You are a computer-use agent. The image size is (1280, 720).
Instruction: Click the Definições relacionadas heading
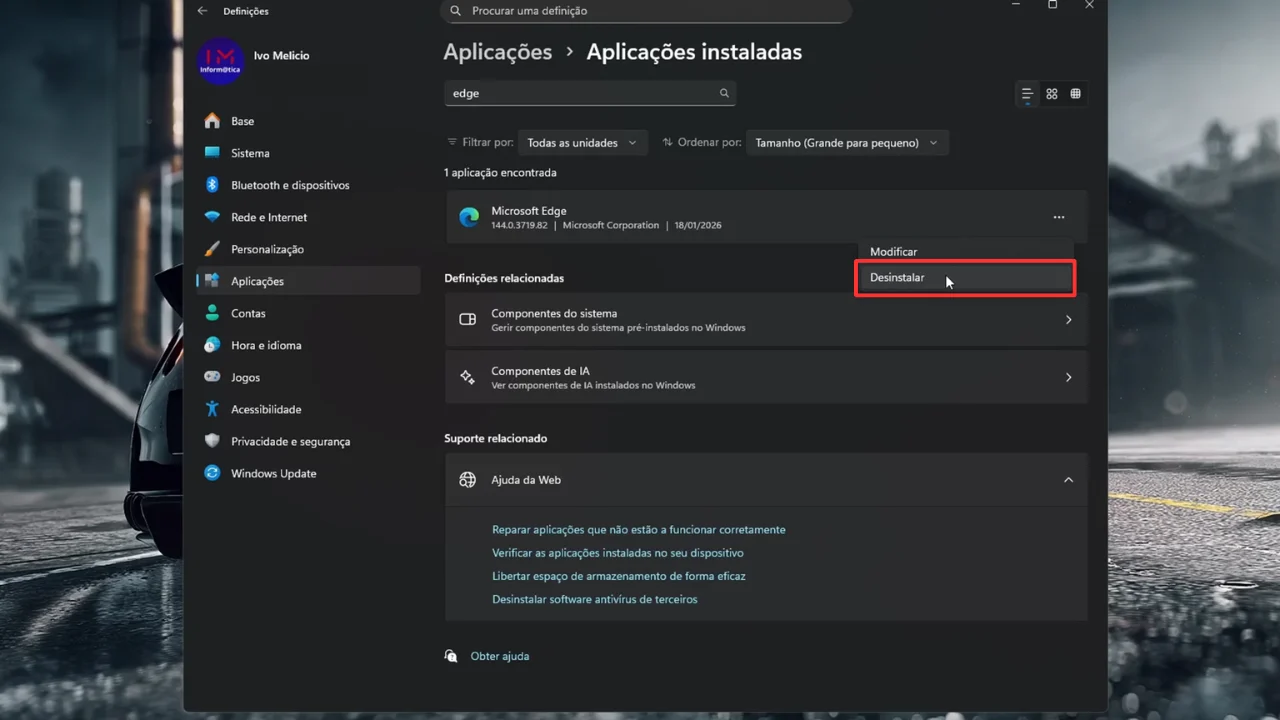[504, 278]
